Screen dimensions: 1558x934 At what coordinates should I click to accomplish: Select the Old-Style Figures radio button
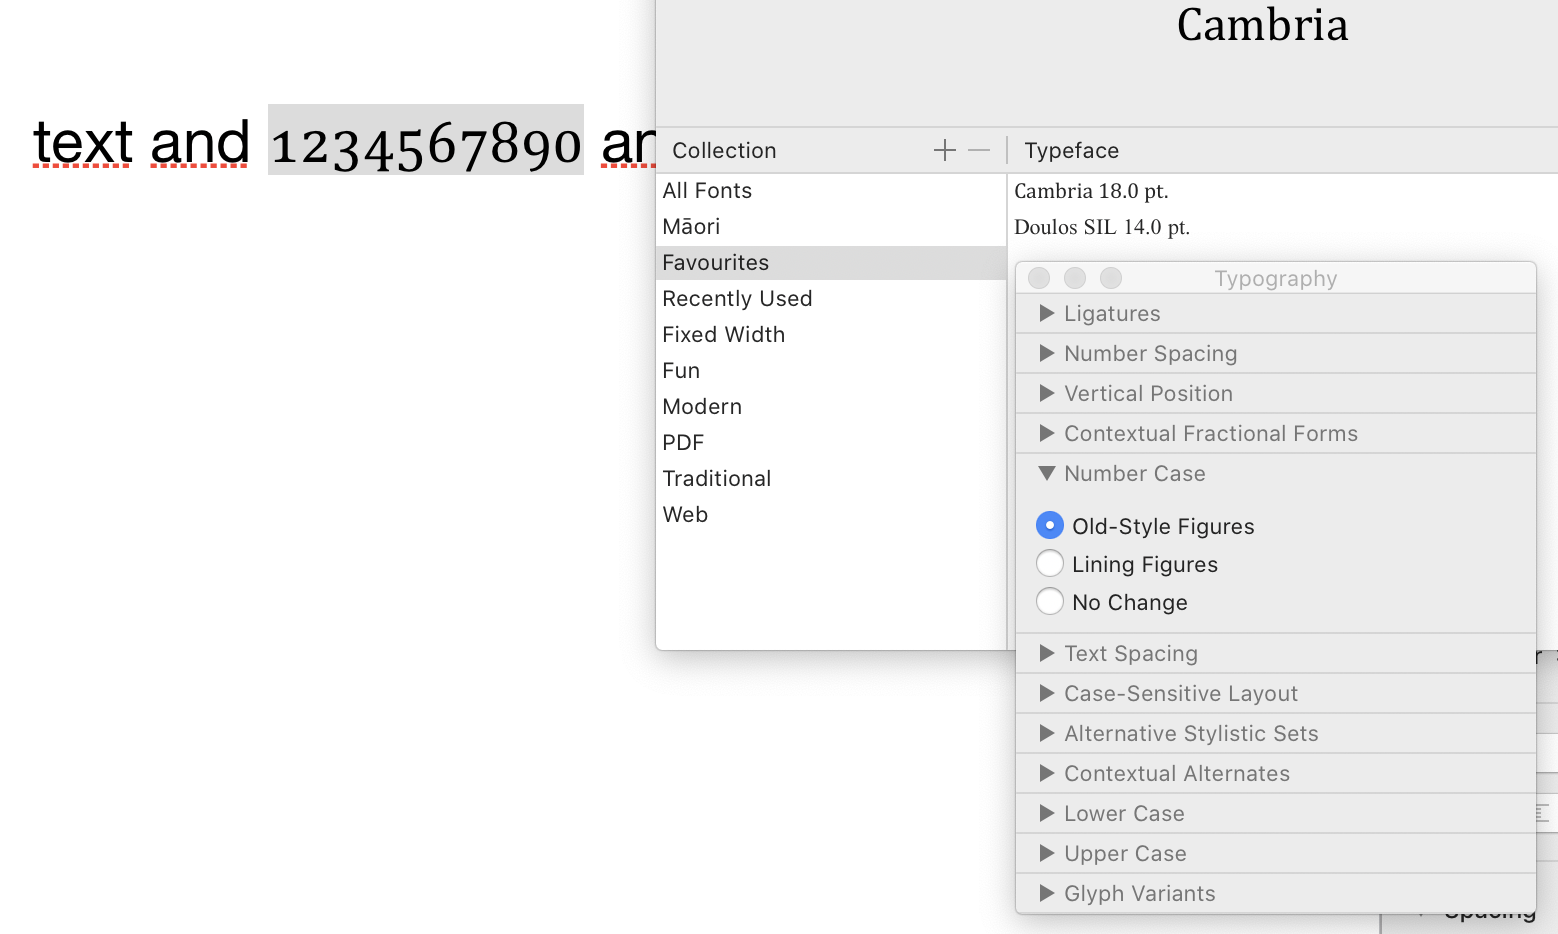tap(1050, 525)
